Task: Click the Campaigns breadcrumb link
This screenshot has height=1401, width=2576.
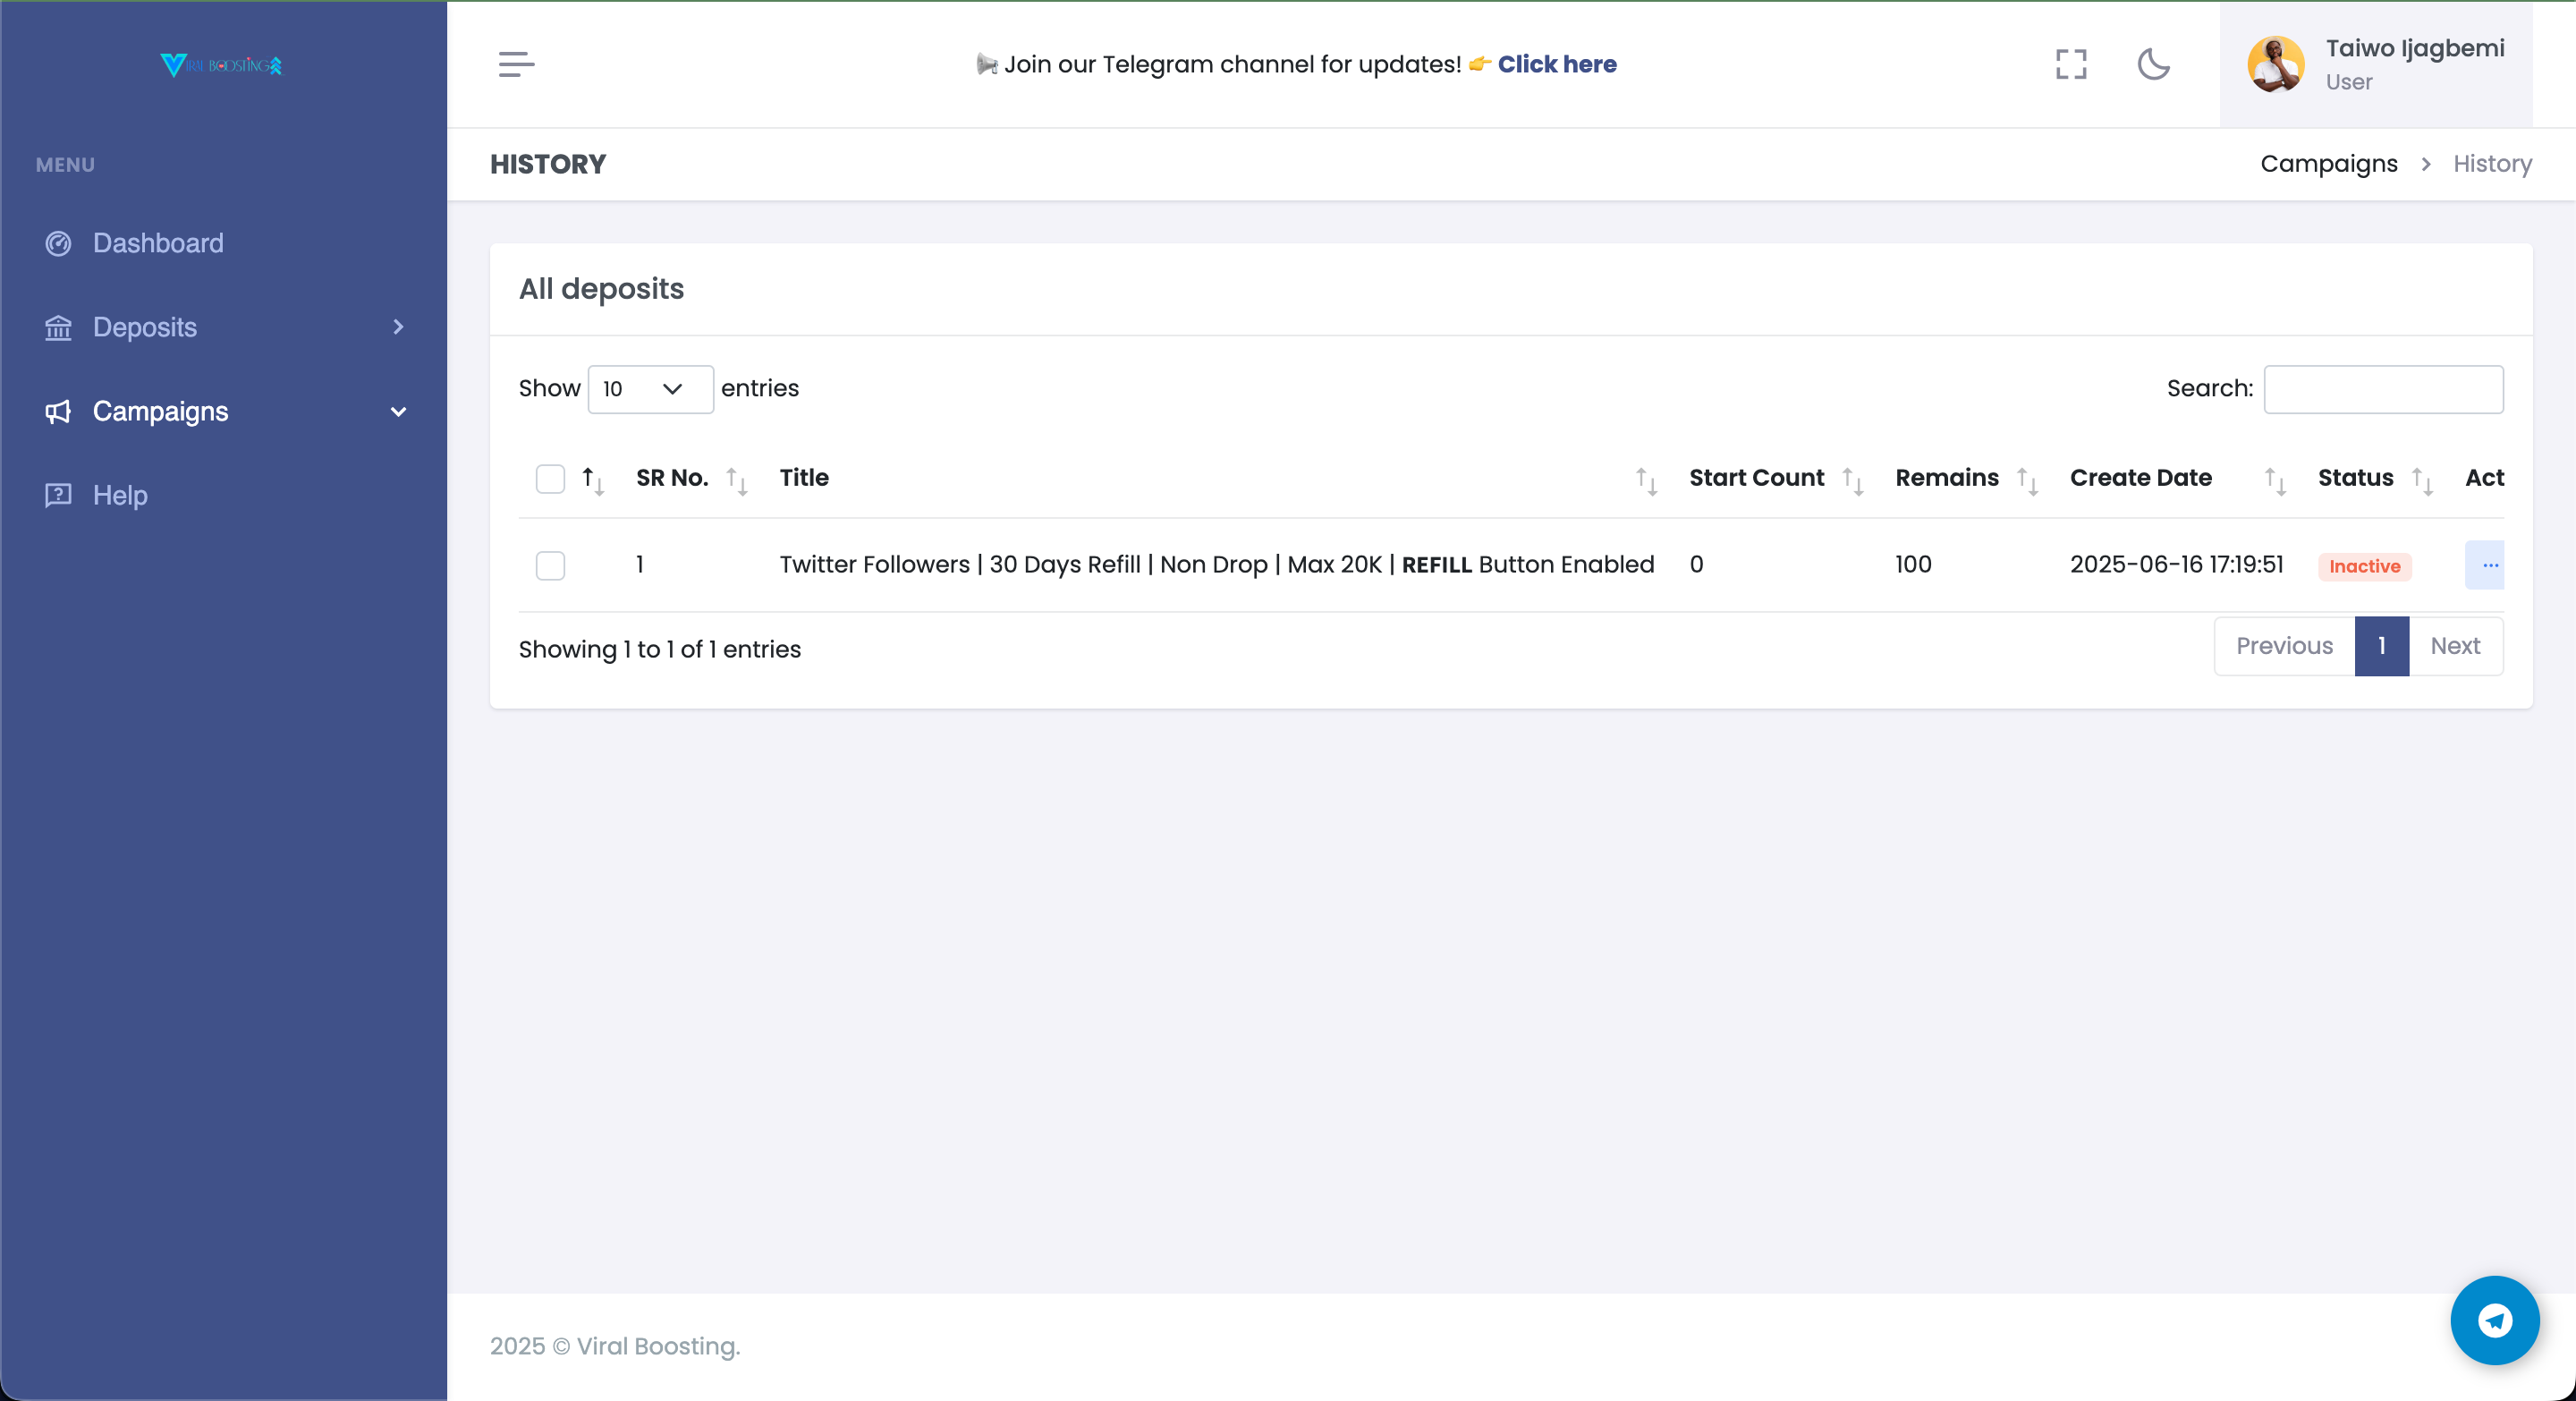Action: [x=2328, y=164]
